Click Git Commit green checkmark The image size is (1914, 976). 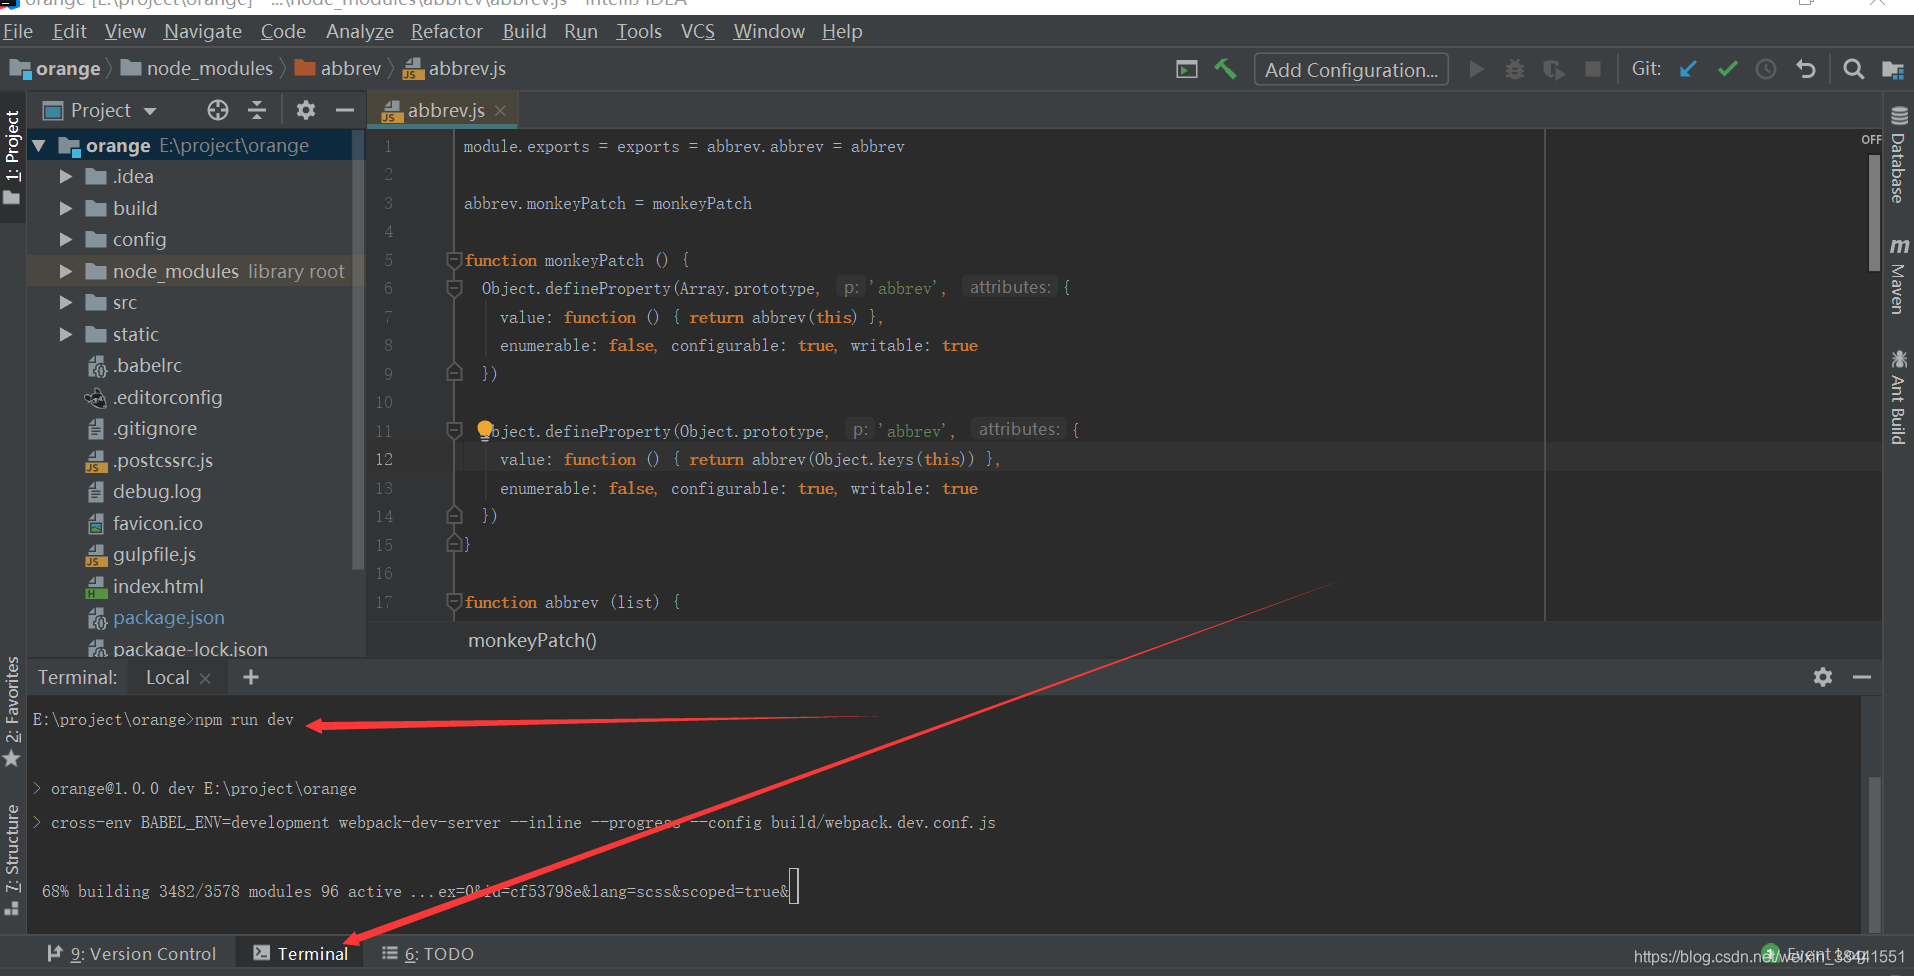pos(1727,69)
